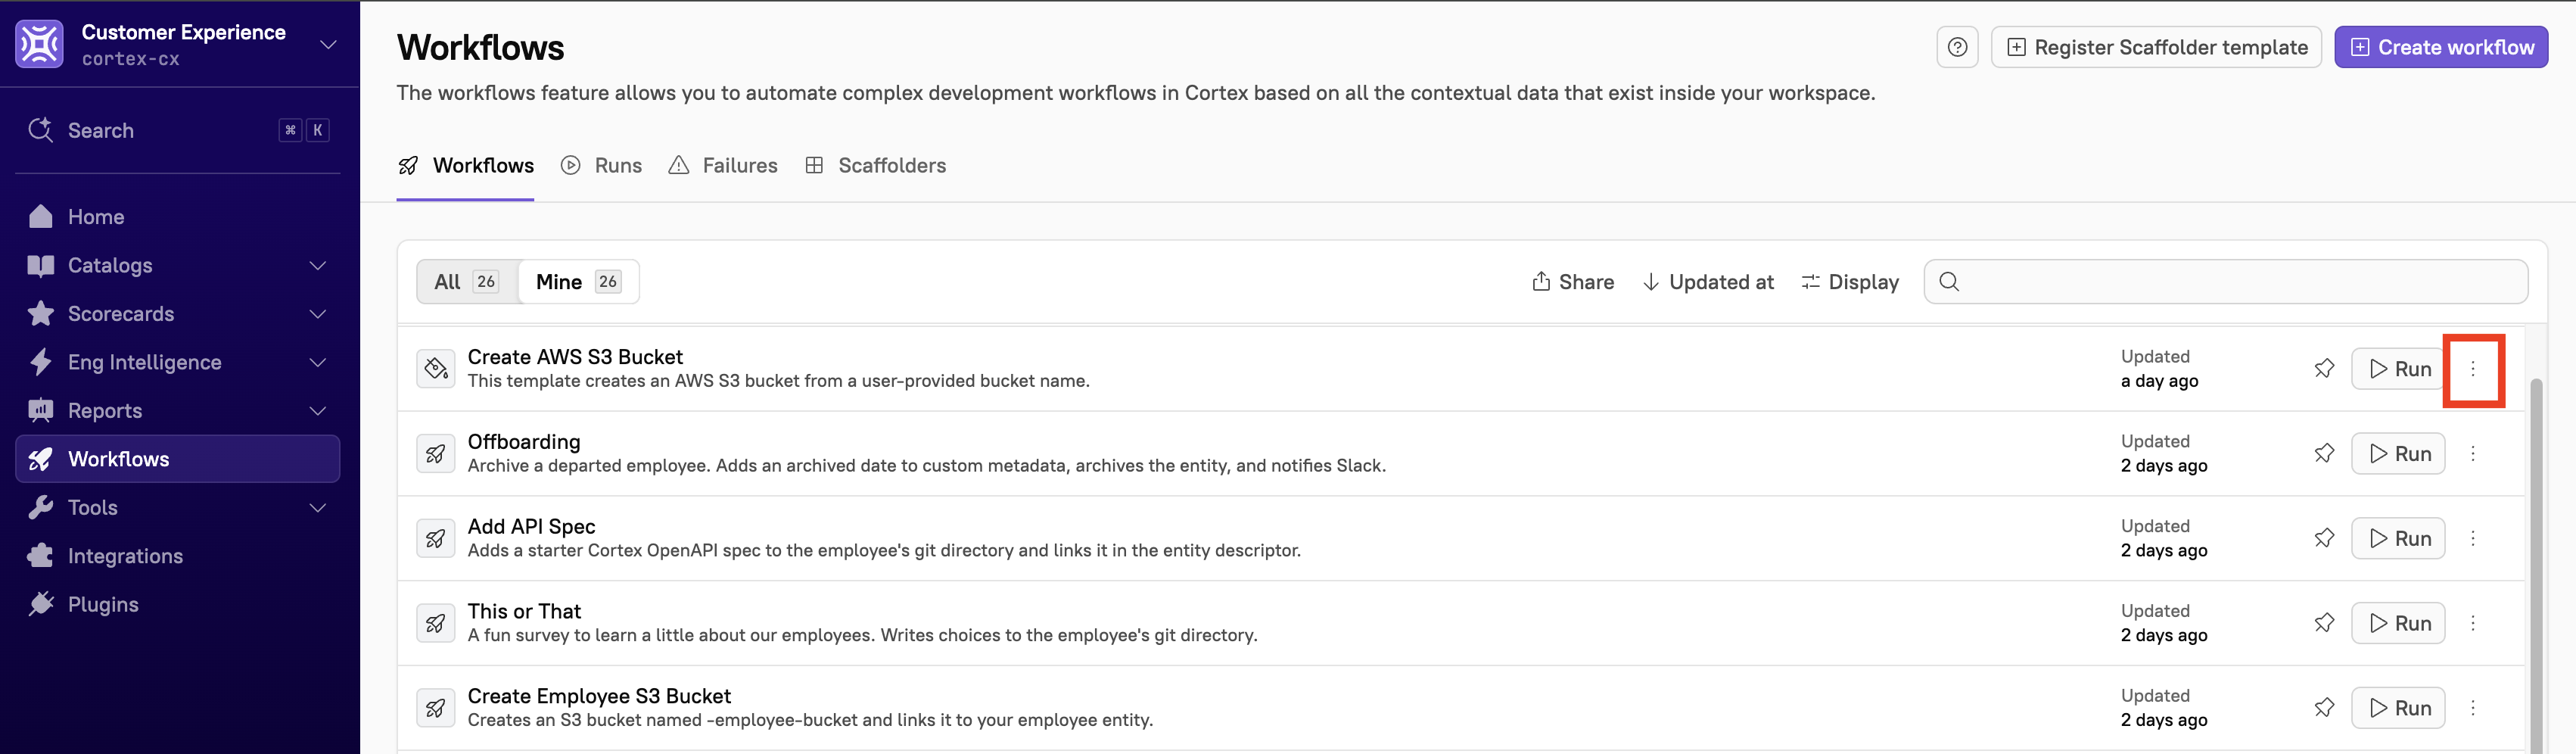Screen dimensions: 2576x754
Task: Click the Add API Spec rocket icon
Action: [436, 539]
